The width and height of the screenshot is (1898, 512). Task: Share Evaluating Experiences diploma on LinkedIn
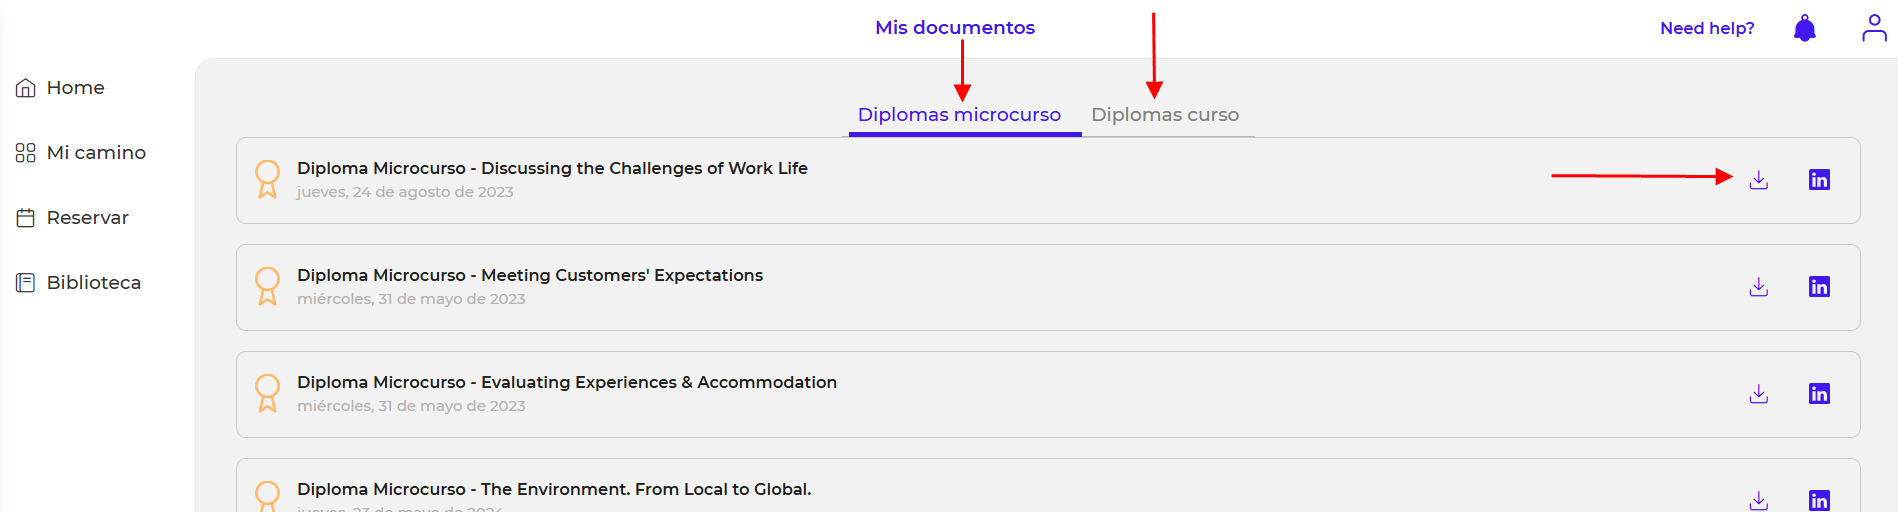pyautogui.click(x=1819, y=394)
